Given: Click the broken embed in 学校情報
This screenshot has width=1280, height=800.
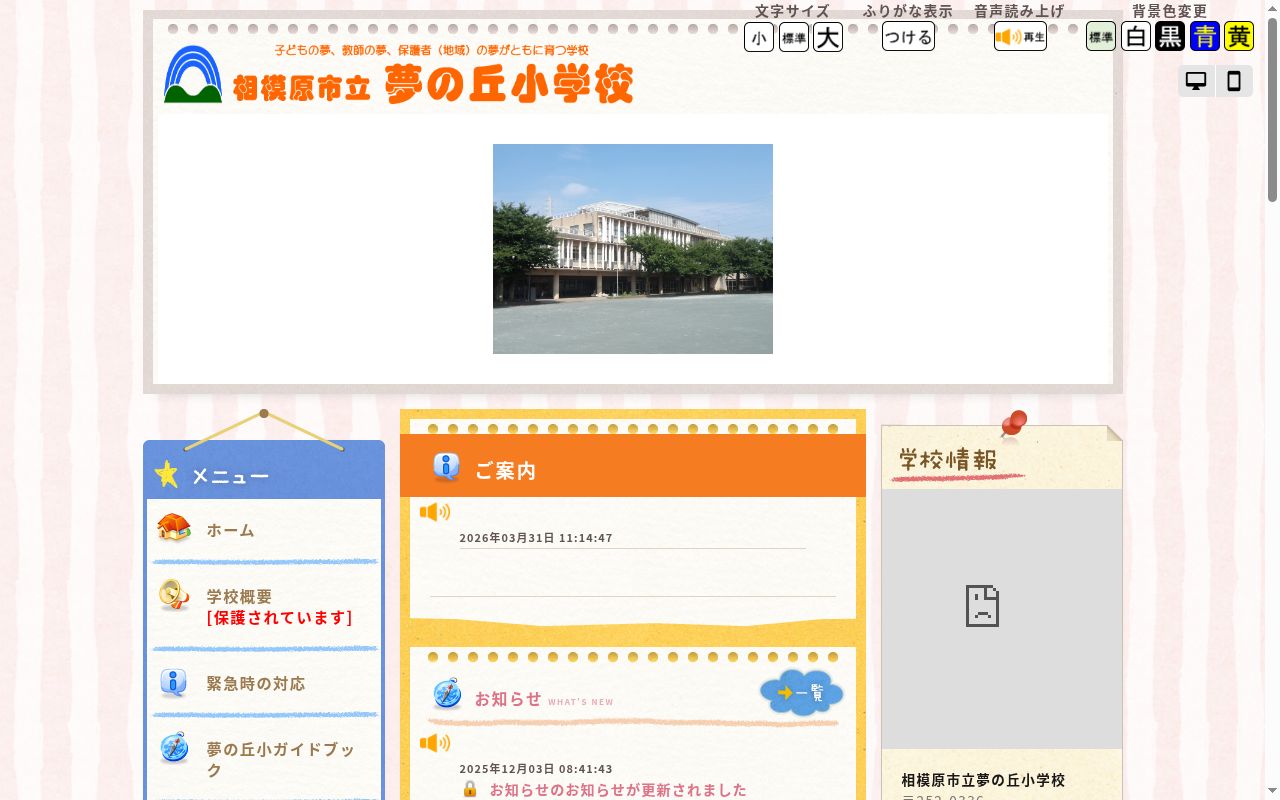Looking at the screenshot, I should click(1002, 619).
